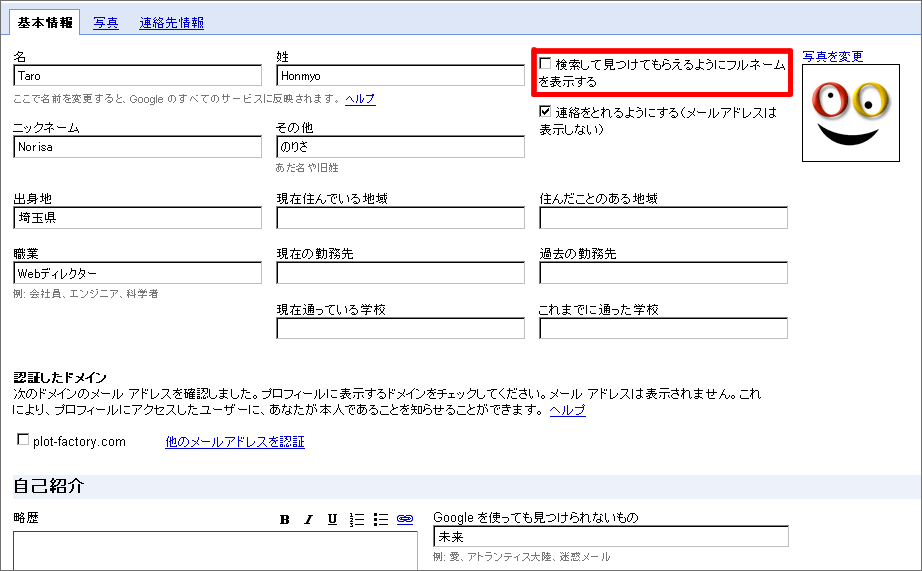Open ヘルプ link in 認証したドメイン section

[x=567, y=410]
